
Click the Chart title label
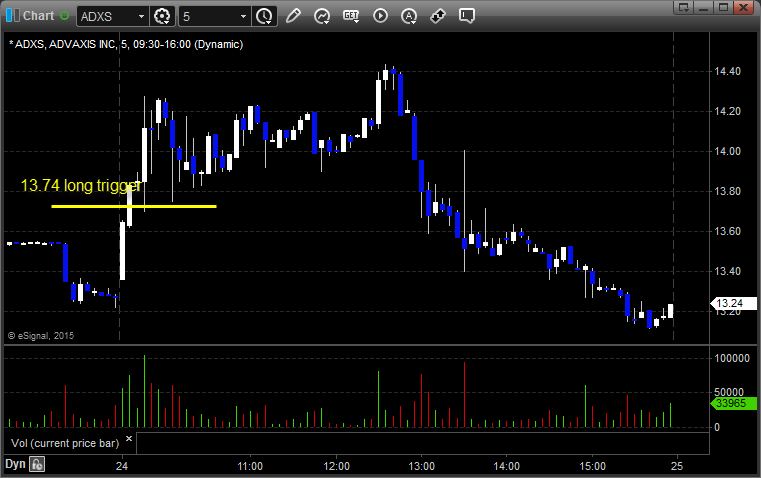coord(39,16)
